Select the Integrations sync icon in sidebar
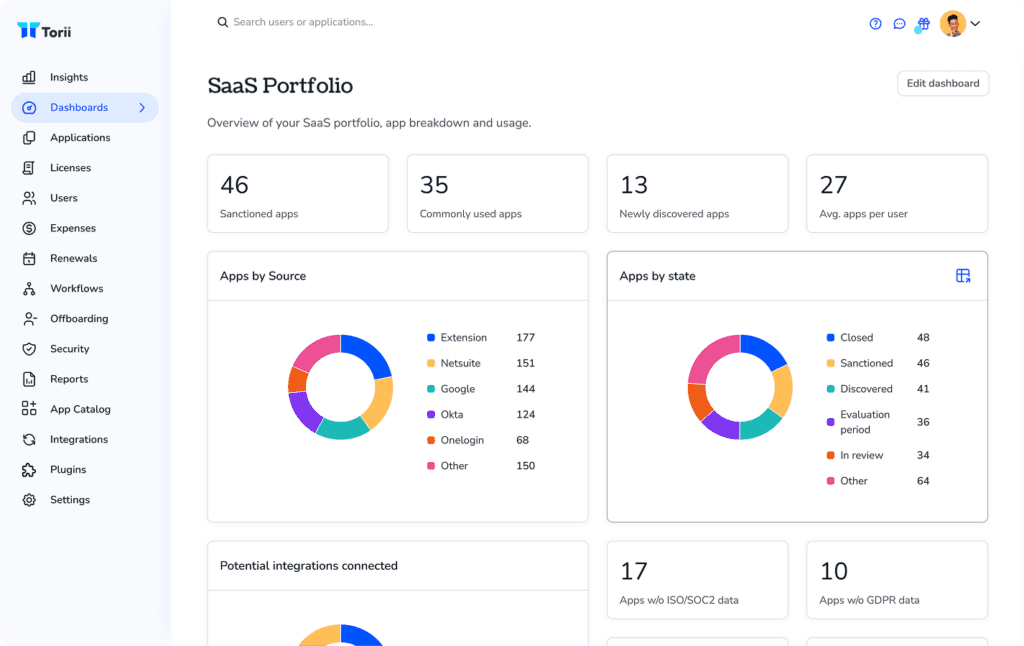Screen dimensions: 1024x646 pyautogui.click(x=29, y=439)
